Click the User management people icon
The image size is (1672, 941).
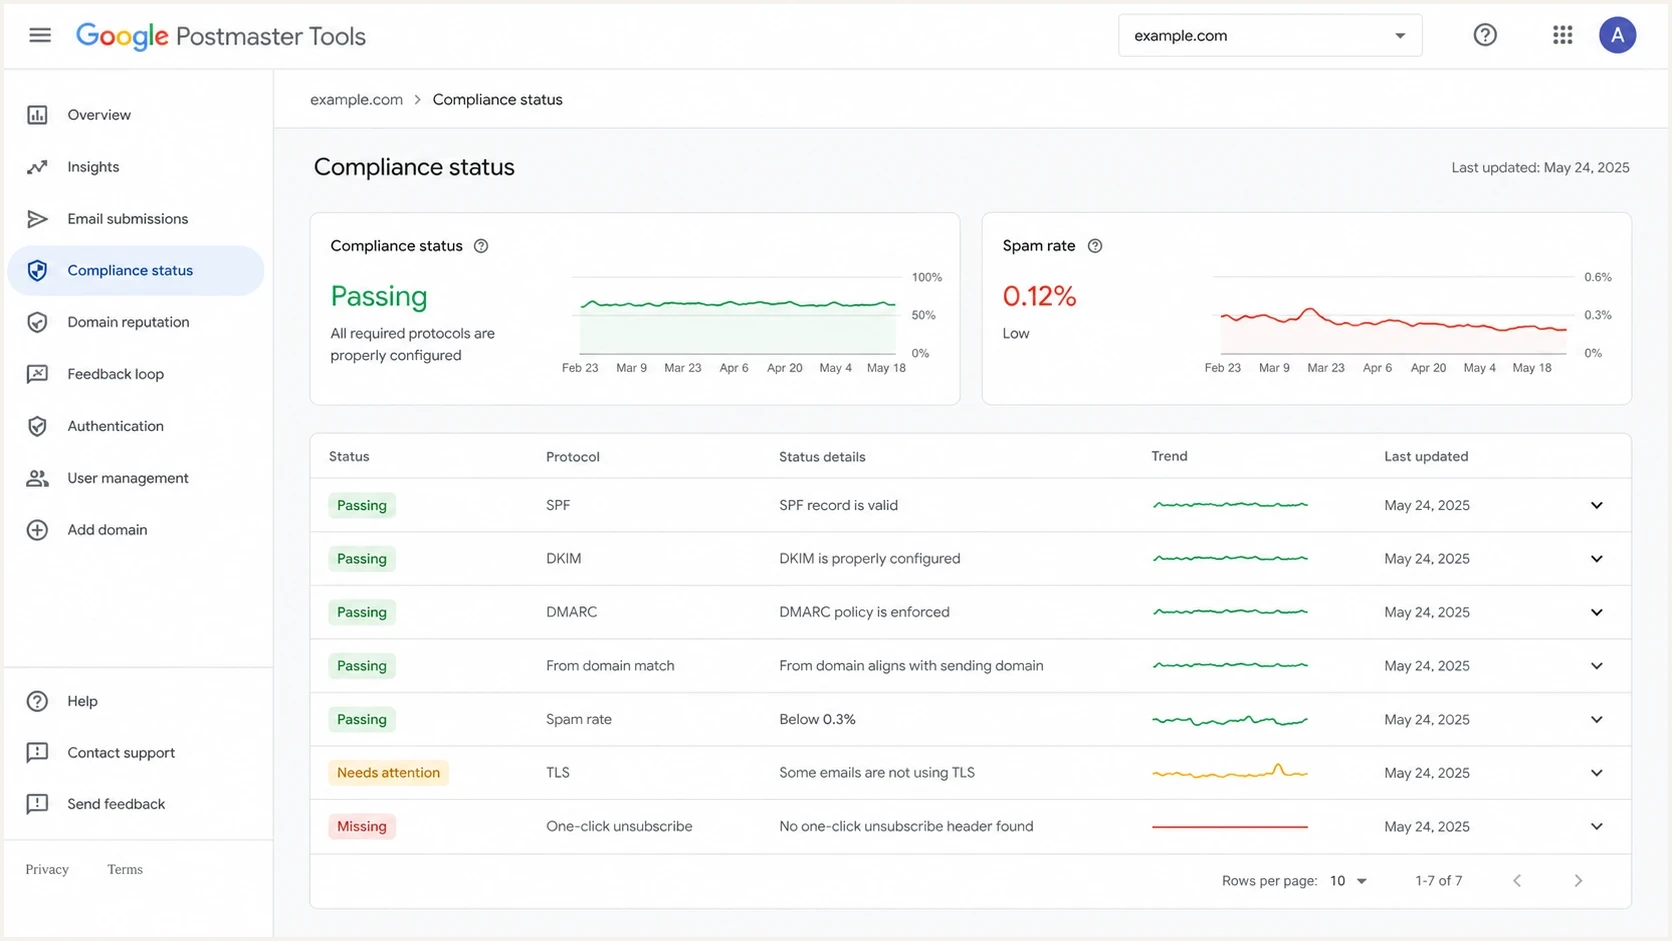(37, 478)
